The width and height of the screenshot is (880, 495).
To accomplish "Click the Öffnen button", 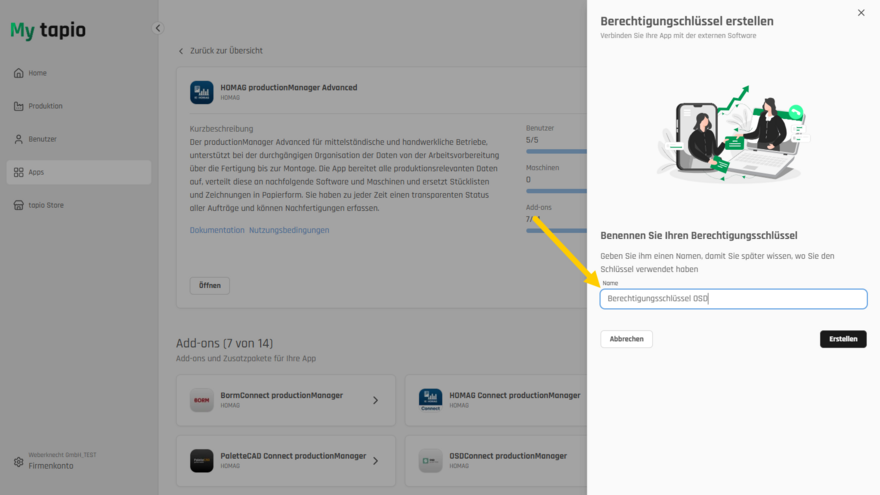I will coord(209,286).
